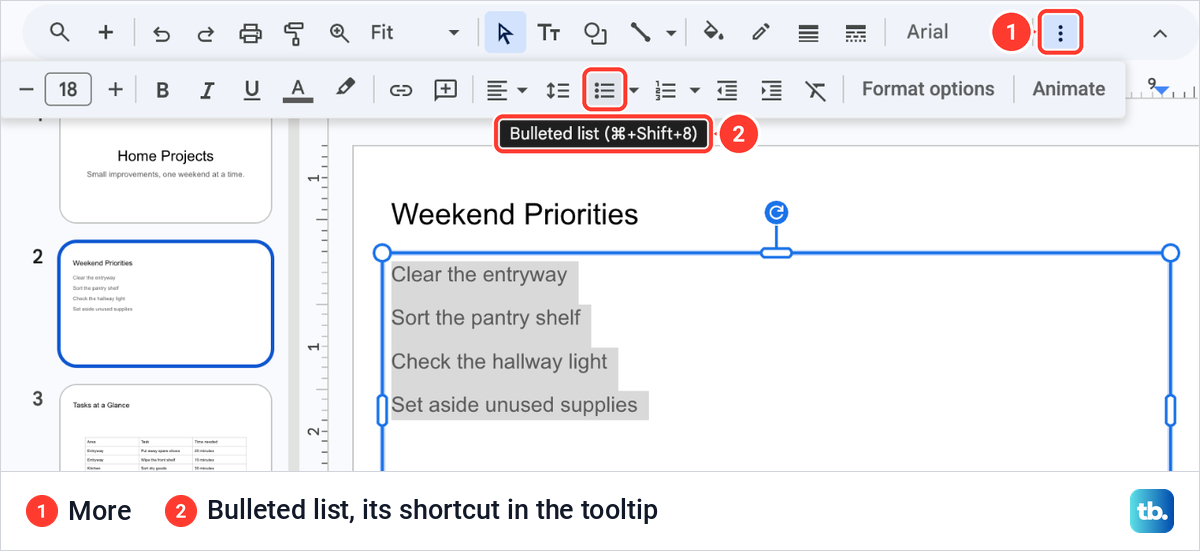Expand numbered list style arrow
This screenshot has height=551, width=1200.
(x=694, y=90)
